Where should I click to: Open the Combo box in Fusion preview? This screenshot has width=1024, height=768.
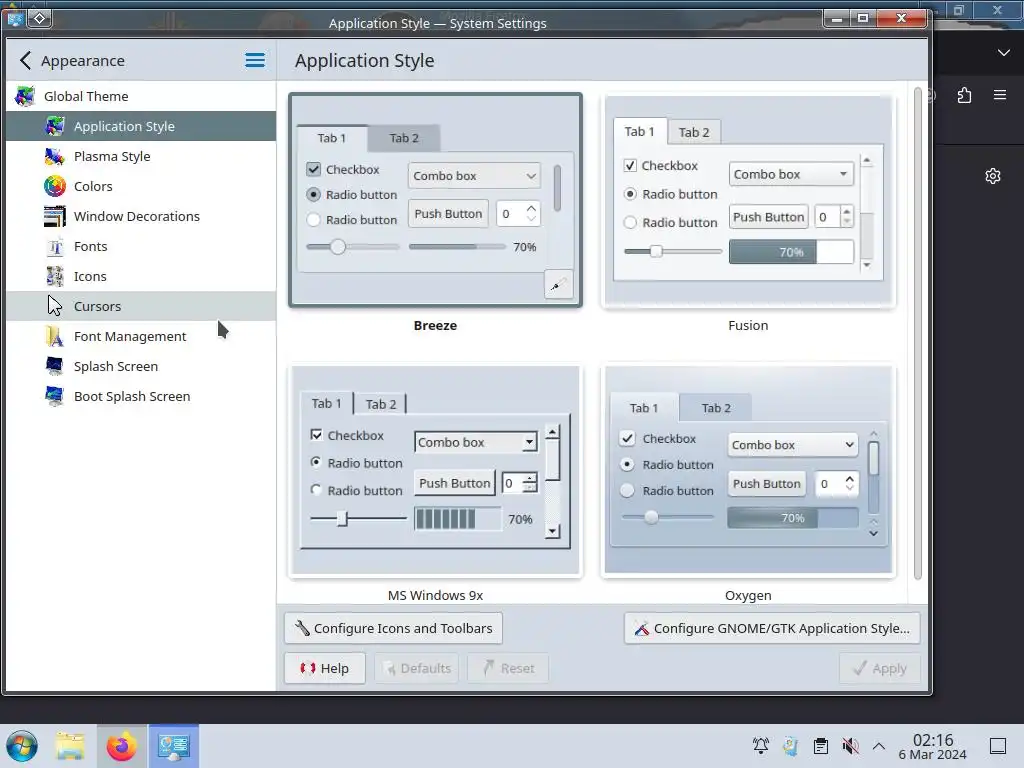coord(791,174)
